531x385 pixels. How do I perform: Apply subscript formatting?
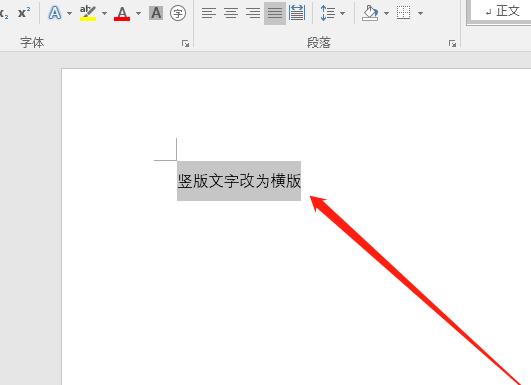coord(4,14)
